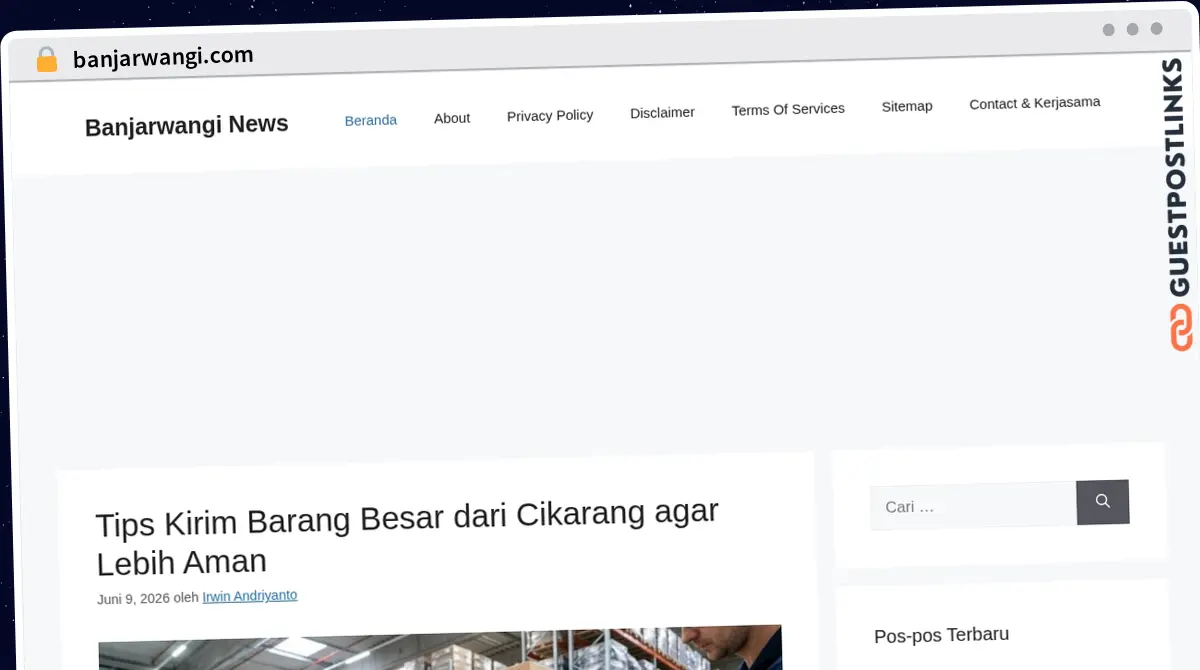The image size is (1200, 670).
Task: Open Terms Of Services
Action: pyautogui.click(x=788, y=109)
